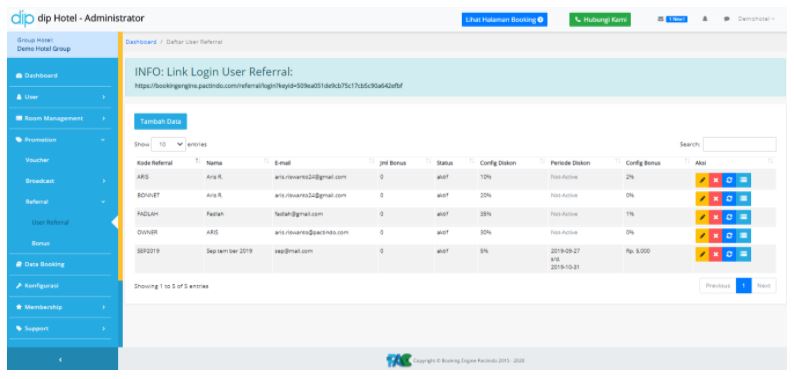Click the Search input field
Image resolution: width=794 pixels, height=379 pixels.
[x=739, y=144]
